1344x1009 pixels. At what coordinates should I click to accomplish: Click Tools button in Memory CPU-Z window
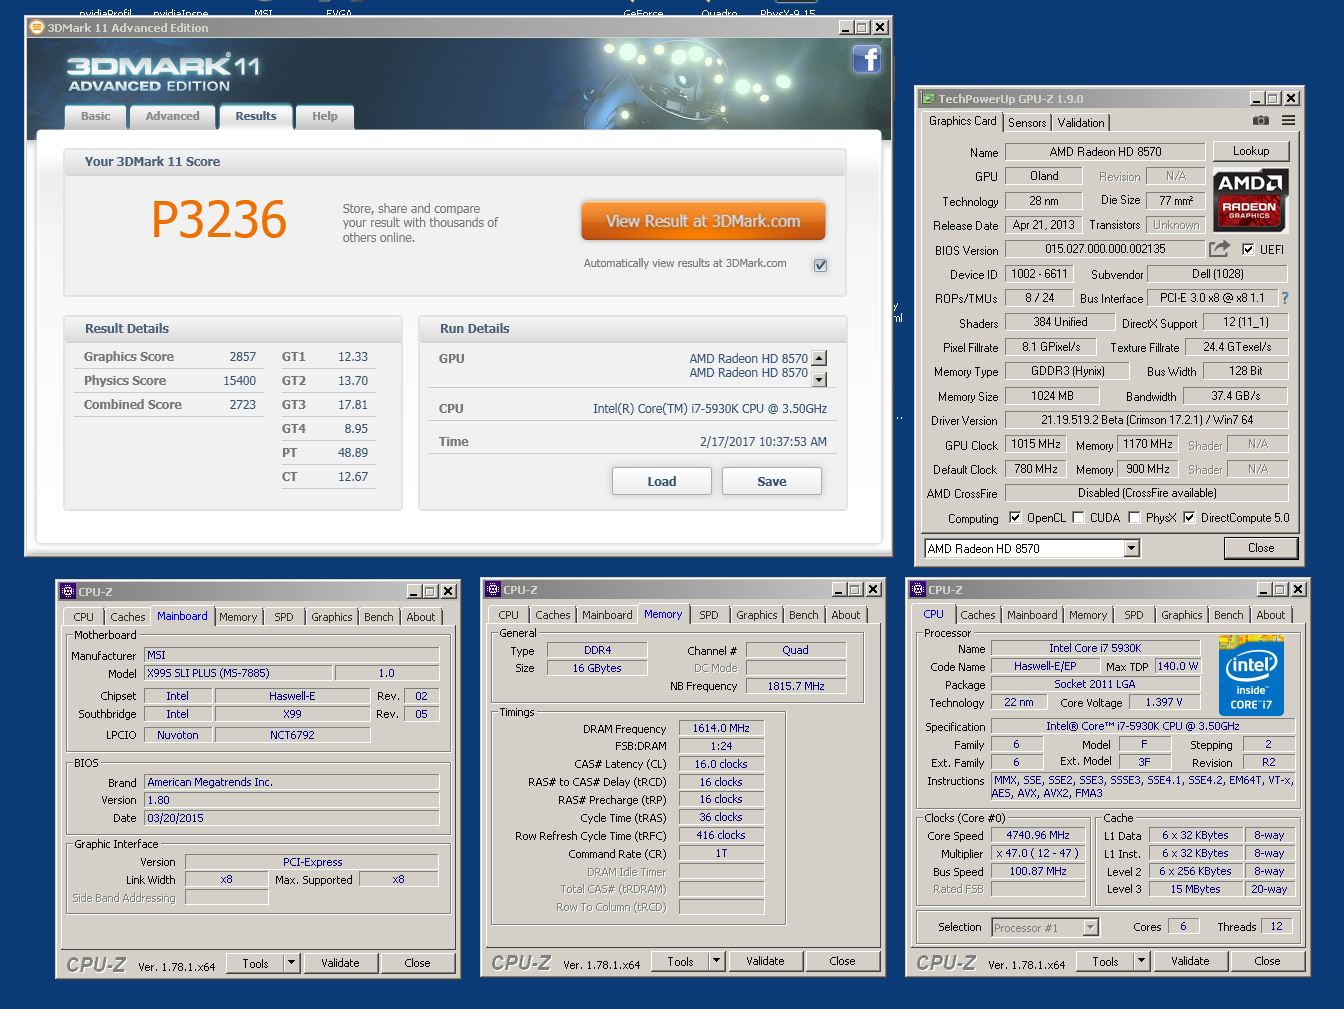tap(680, 961)
